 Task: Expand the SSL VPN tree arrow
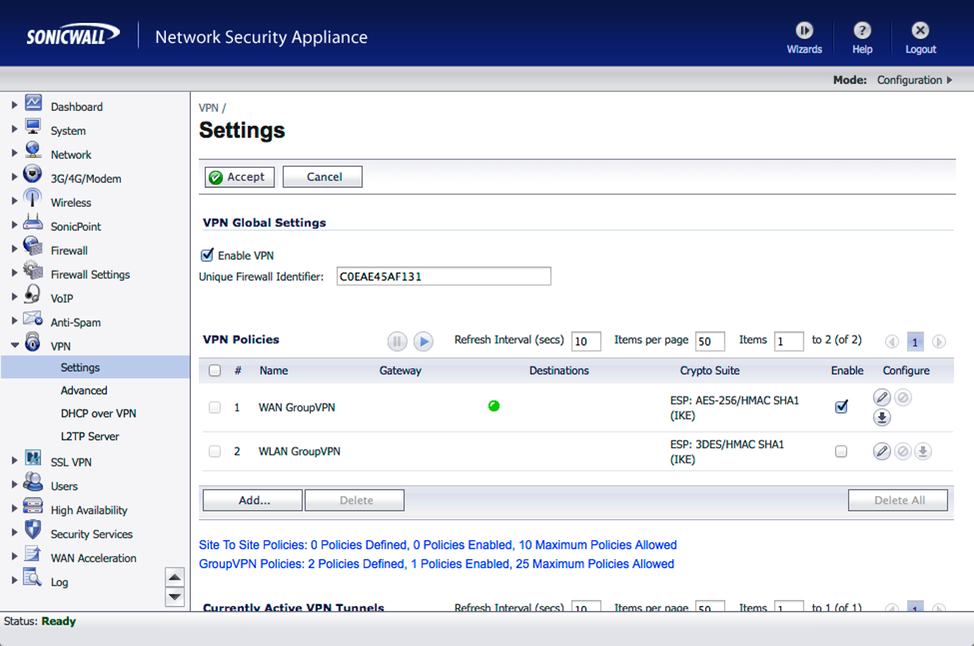pos(14,460)
